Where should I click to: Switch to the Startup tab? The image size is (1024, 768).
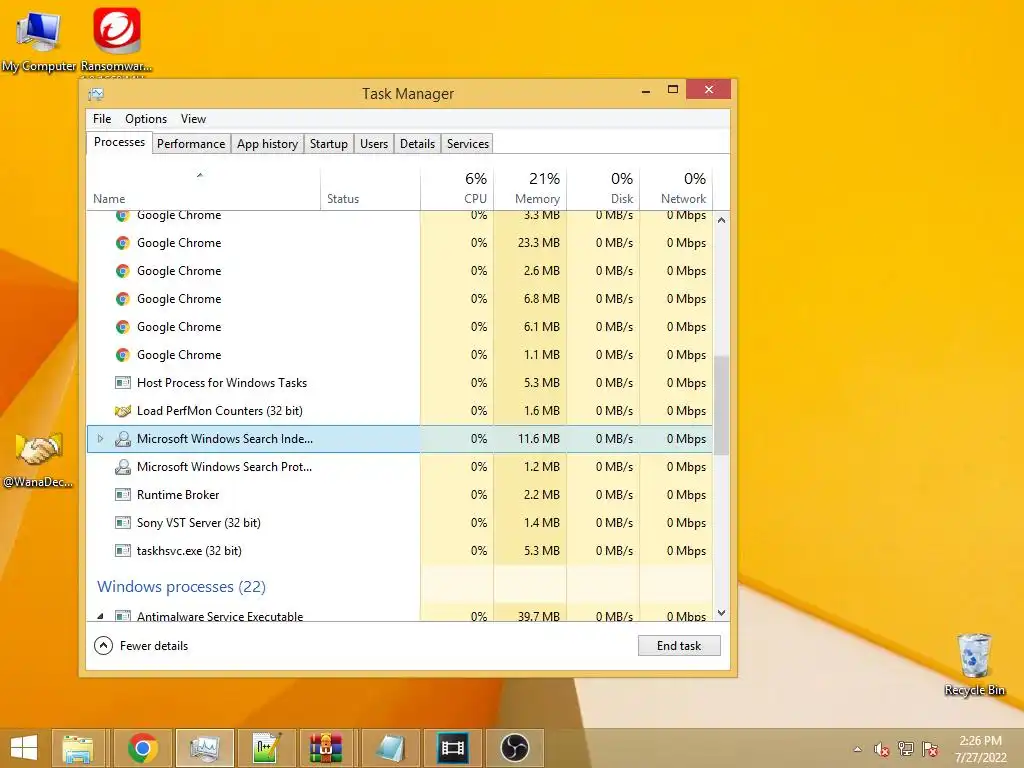[328, 144]
